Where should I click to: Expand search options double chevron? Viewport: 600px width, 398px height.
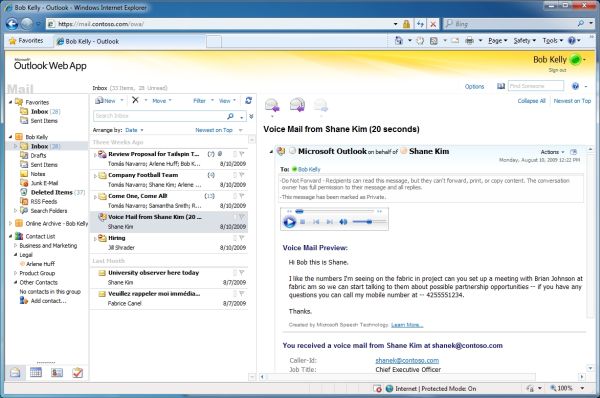point(251,116)
